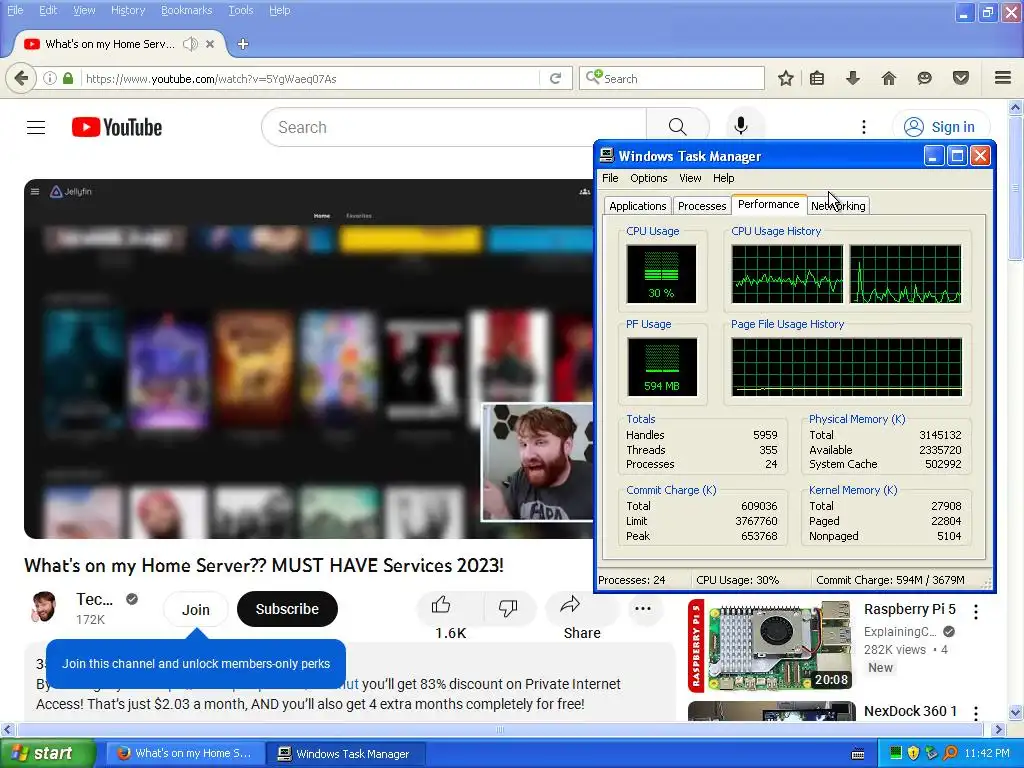This screenshot has height=768, width=1024.
Task: Go back with browser back arrow
Action: point(21,78)
